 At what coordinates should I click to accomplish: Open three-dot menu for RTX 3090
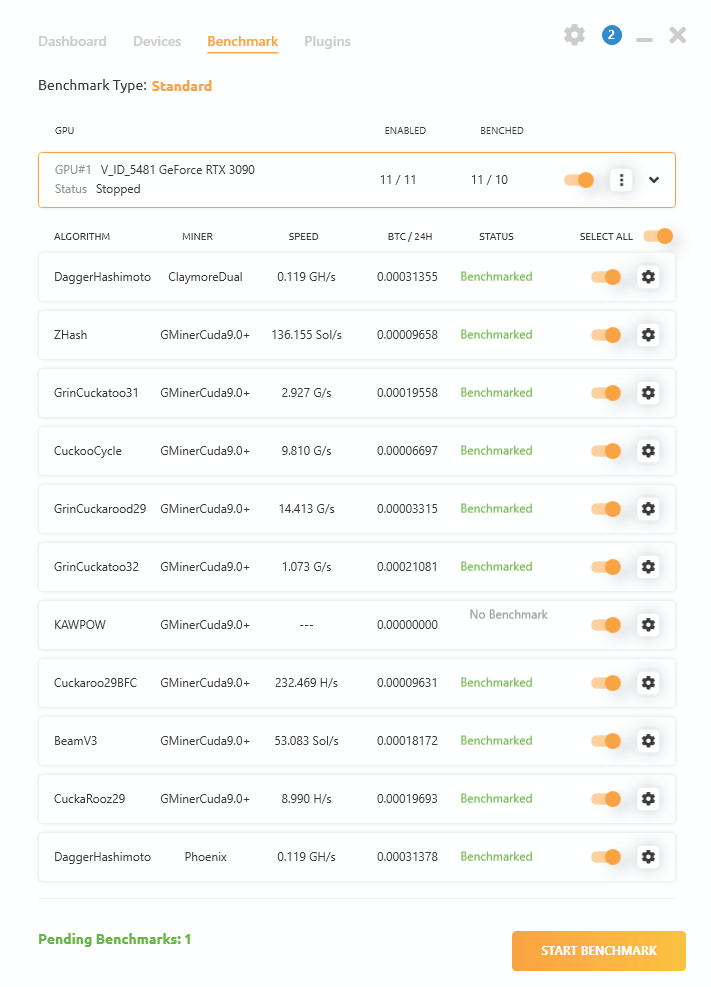tap(622, 180)
